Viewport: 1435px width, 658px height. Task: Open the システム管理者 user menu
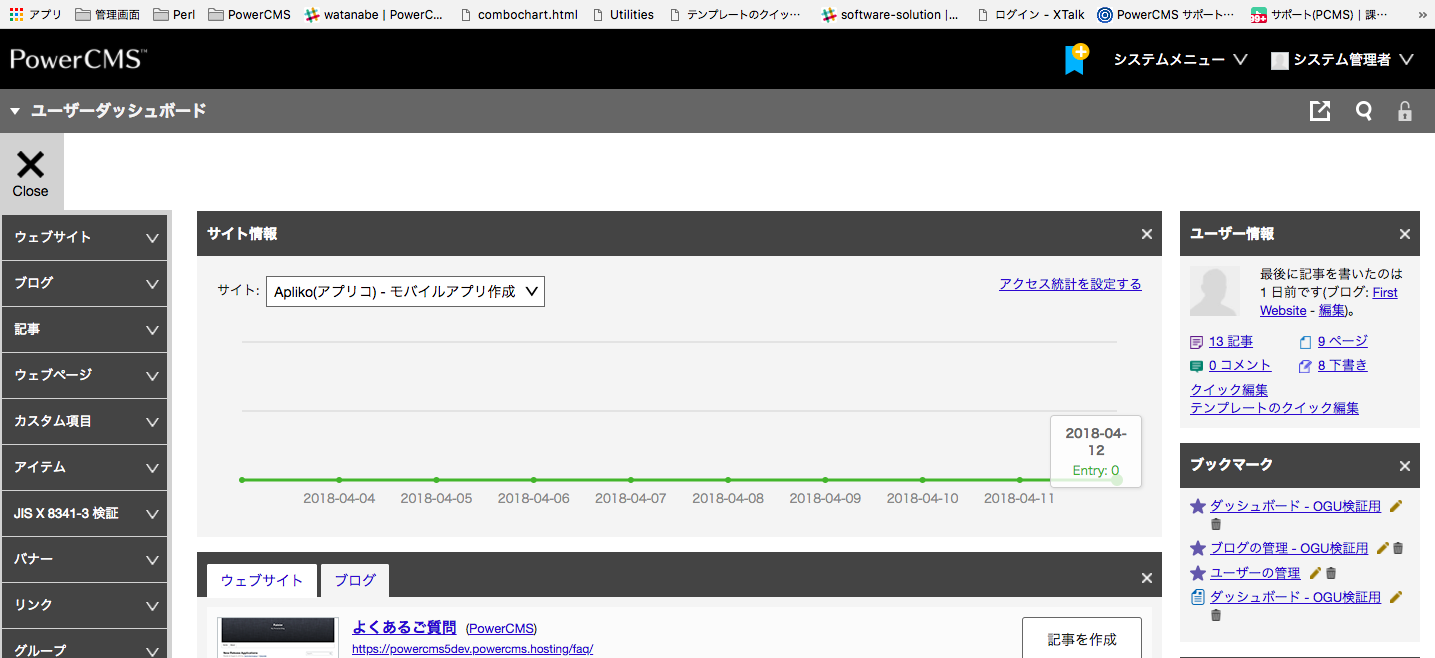click(x=1342, y=60)
